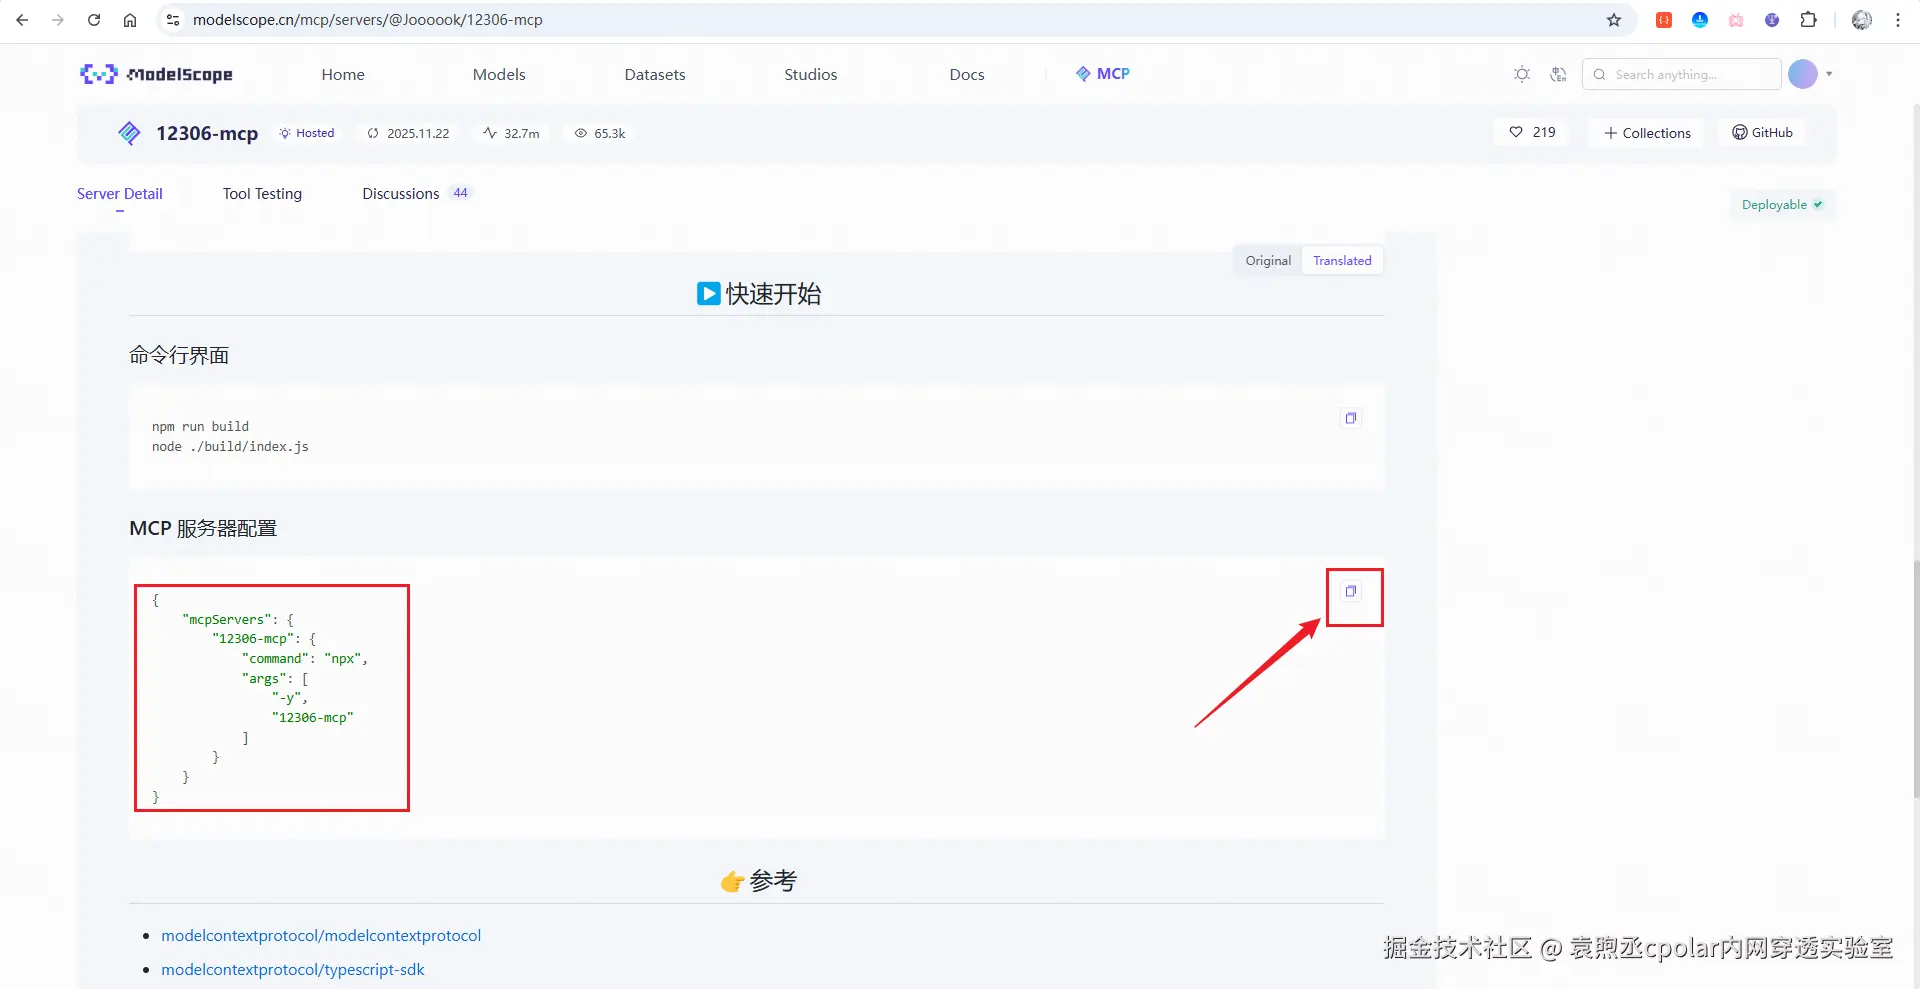
Task: Click the 快速开始 heading
Action: [759, 294]
